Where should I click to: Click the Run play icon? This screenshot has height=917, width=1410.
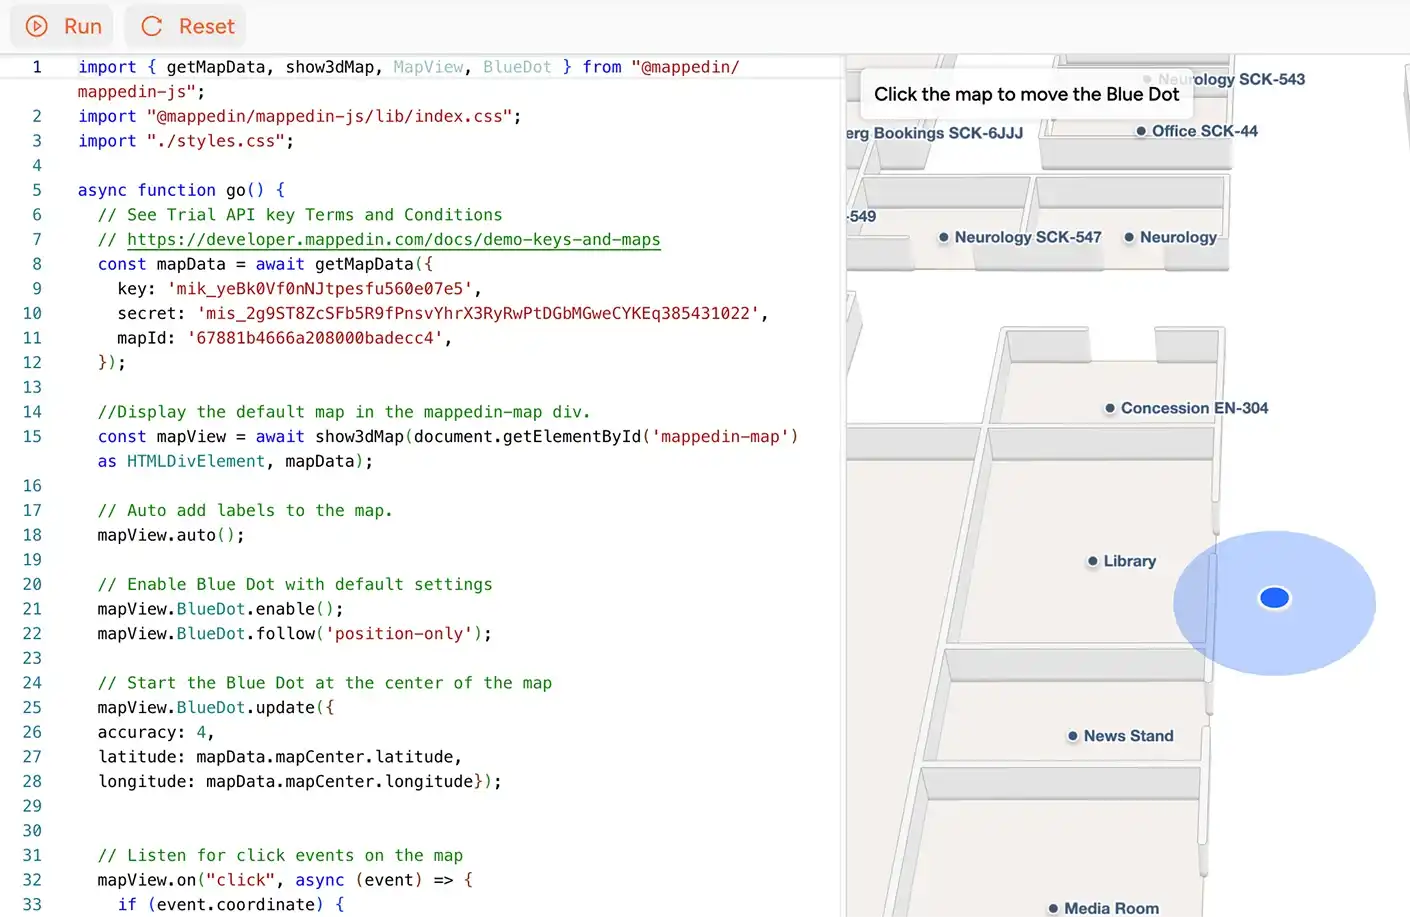[37, 27]
